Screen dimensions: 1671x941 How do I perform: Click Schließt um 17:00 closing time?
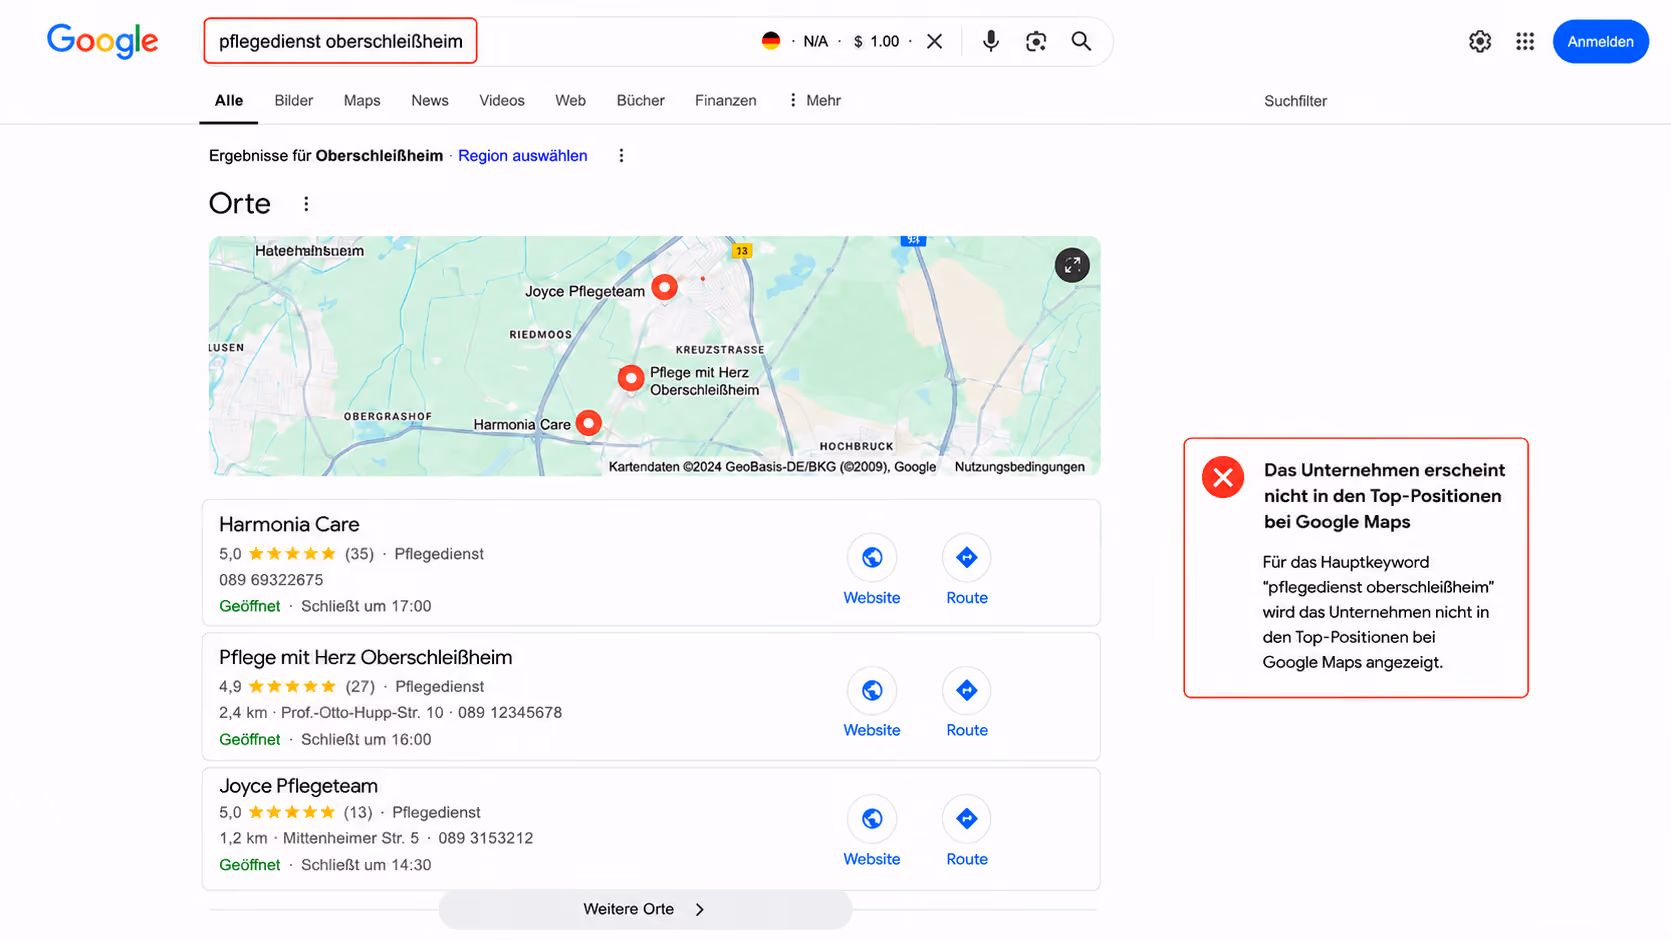click(x=366, y=606)
